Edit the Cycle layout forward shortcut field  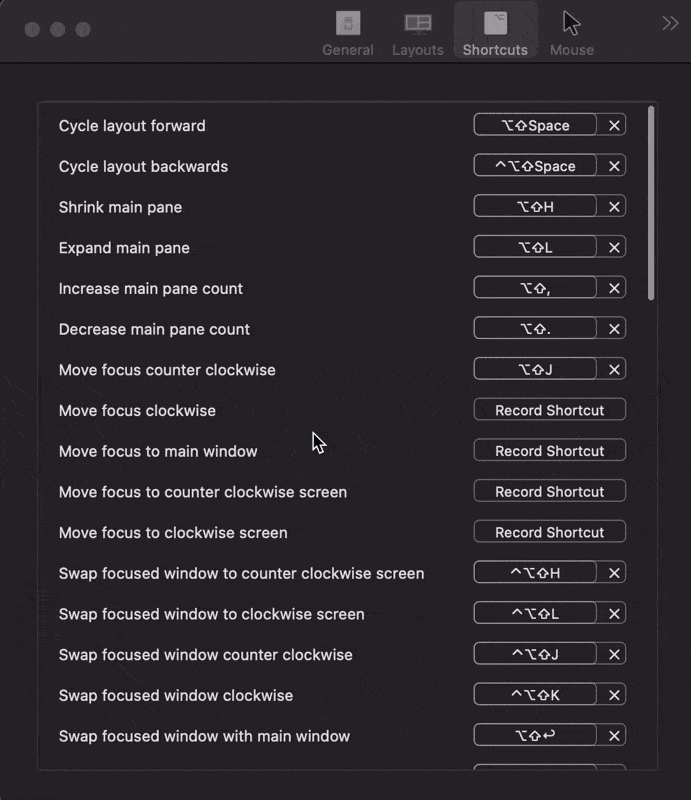(x=536, y=125)
